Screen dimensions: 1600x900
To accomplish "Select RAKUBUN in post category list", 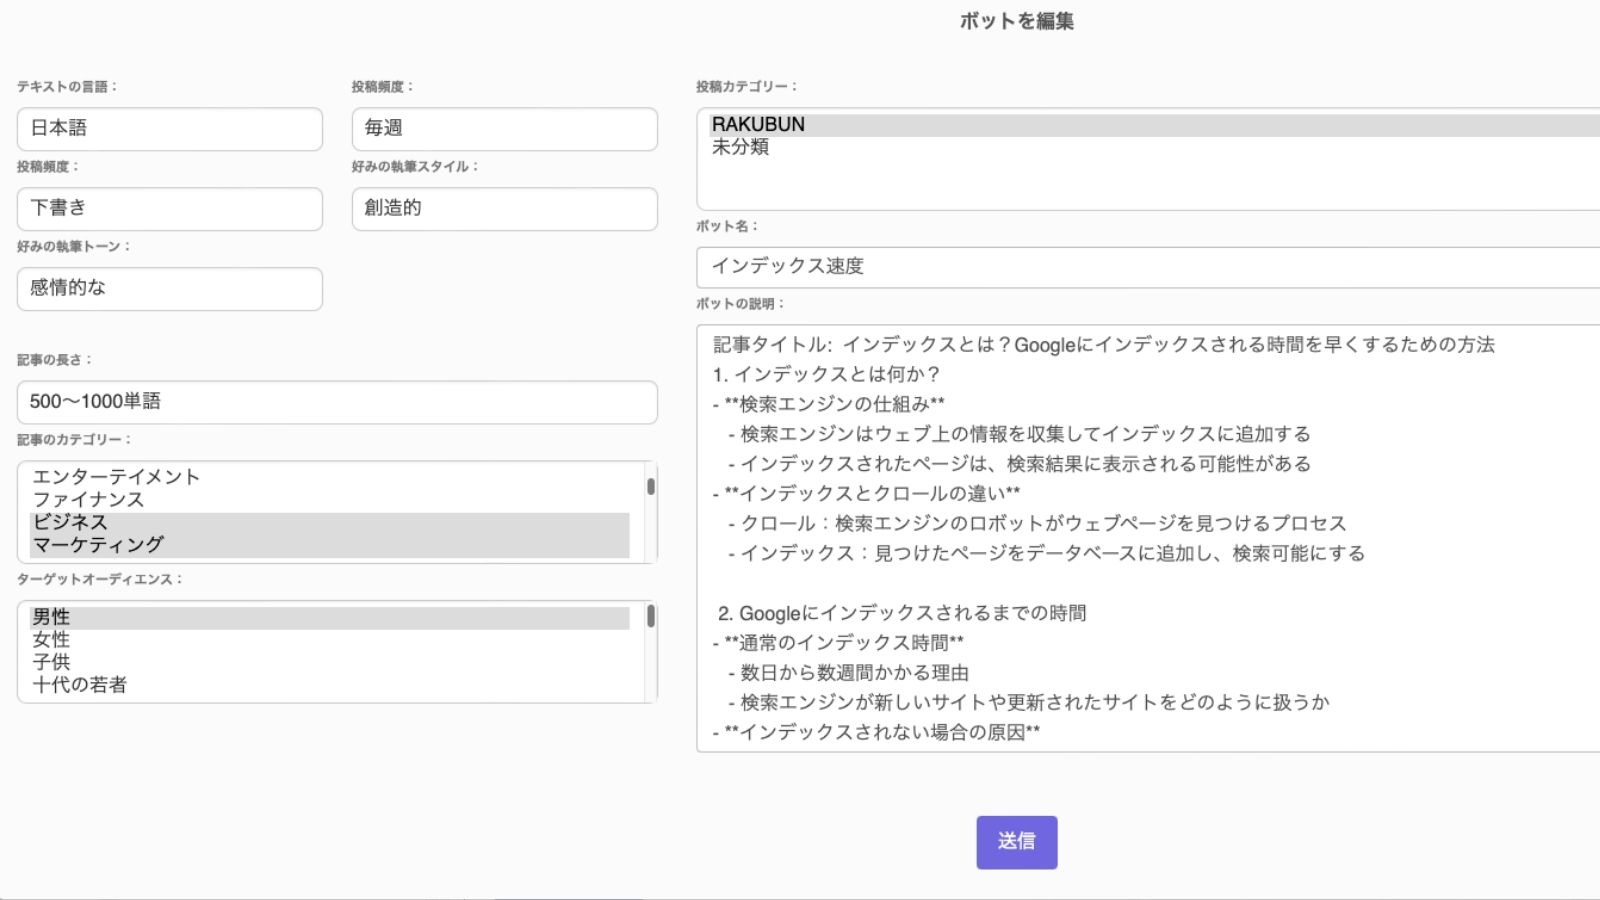I will coord(758,125).
